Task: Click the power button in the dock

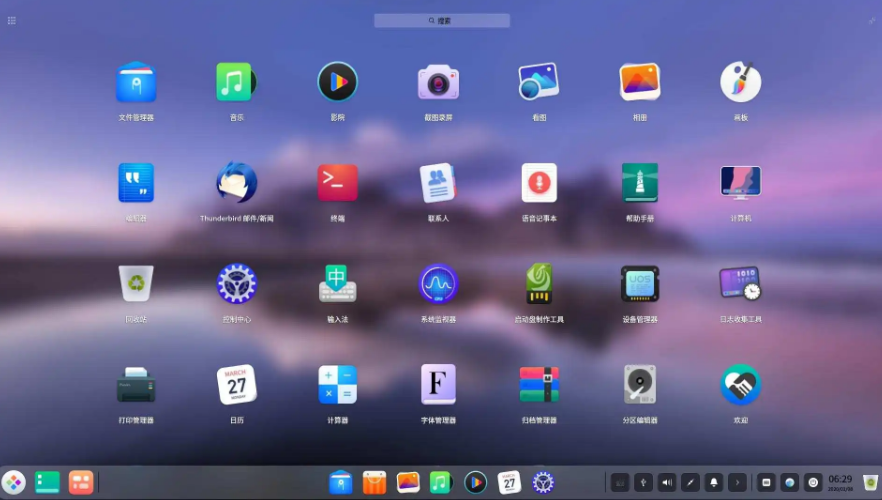Action: click(813, 483)
